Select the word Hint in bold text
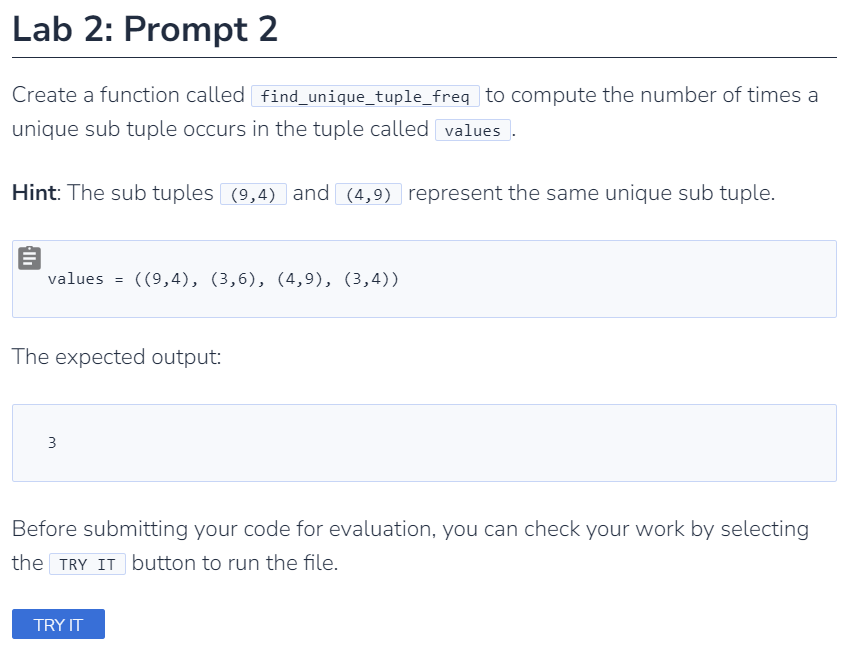The height and width of the screenshot is (652, 861). pos(33,192)
